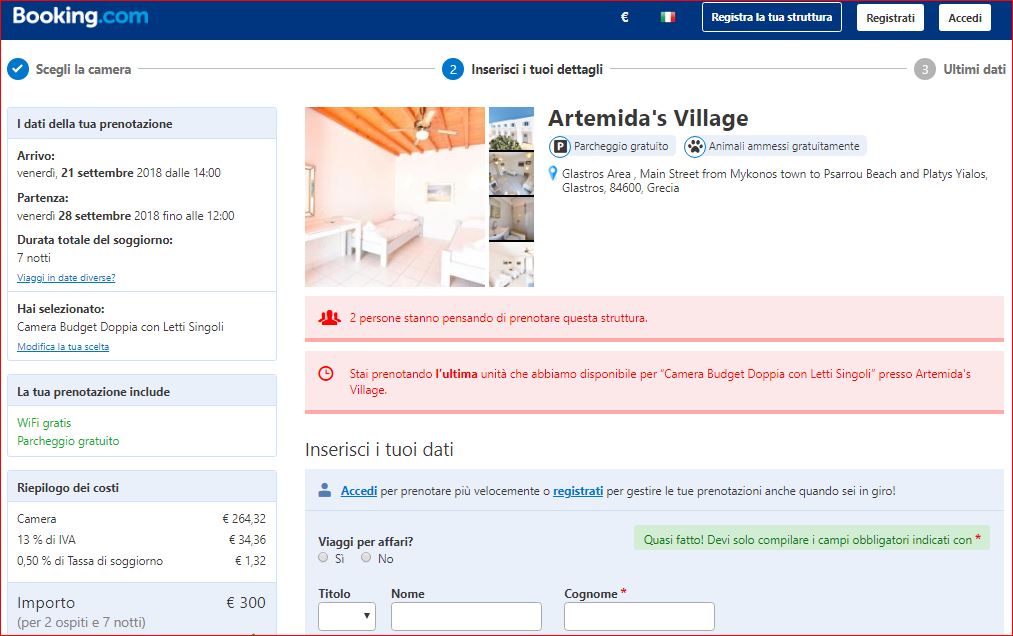Click the map pin location icon
This screenshot has height=636, width=1013.
tap(552, 173)
